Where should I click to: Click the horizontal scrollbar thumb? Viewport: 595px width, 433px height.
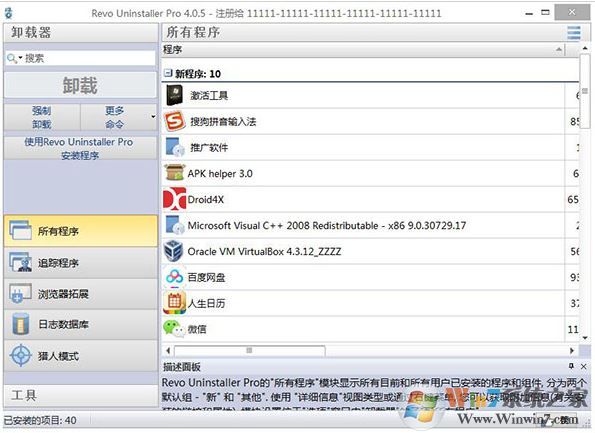[249, 350]
